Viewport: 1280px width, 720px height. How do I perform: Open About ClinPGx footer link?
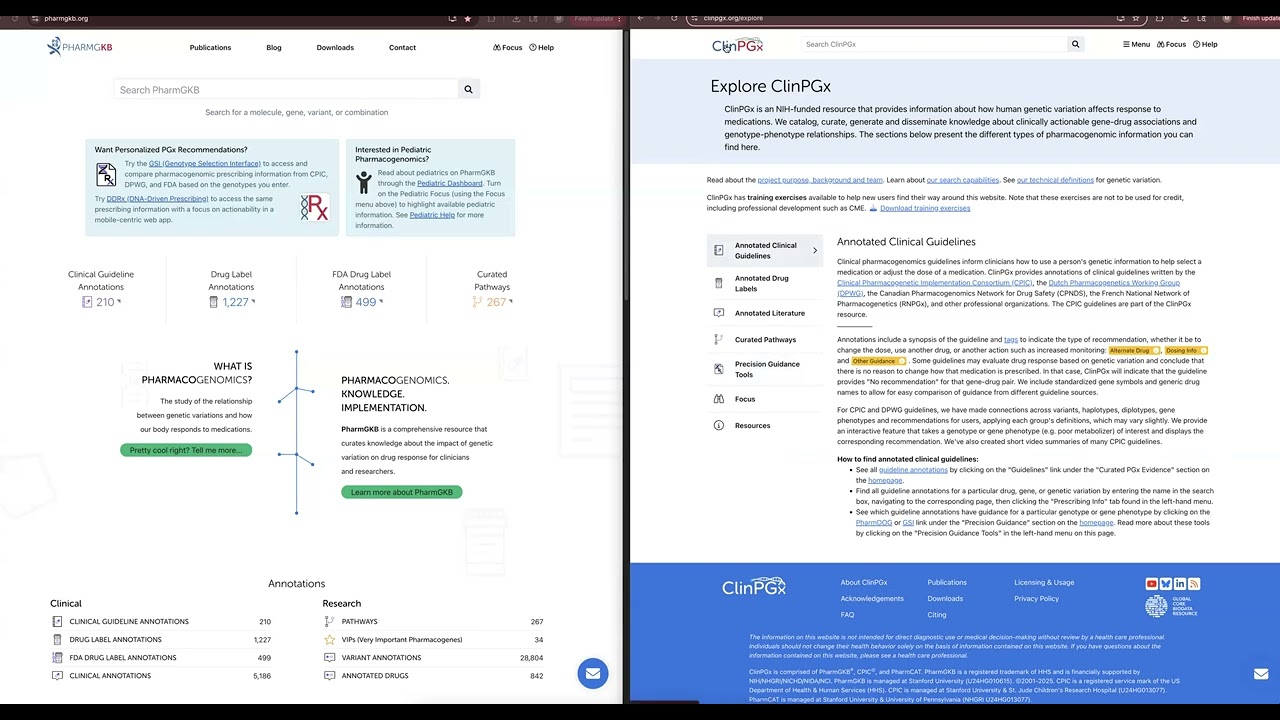(864, 583)
